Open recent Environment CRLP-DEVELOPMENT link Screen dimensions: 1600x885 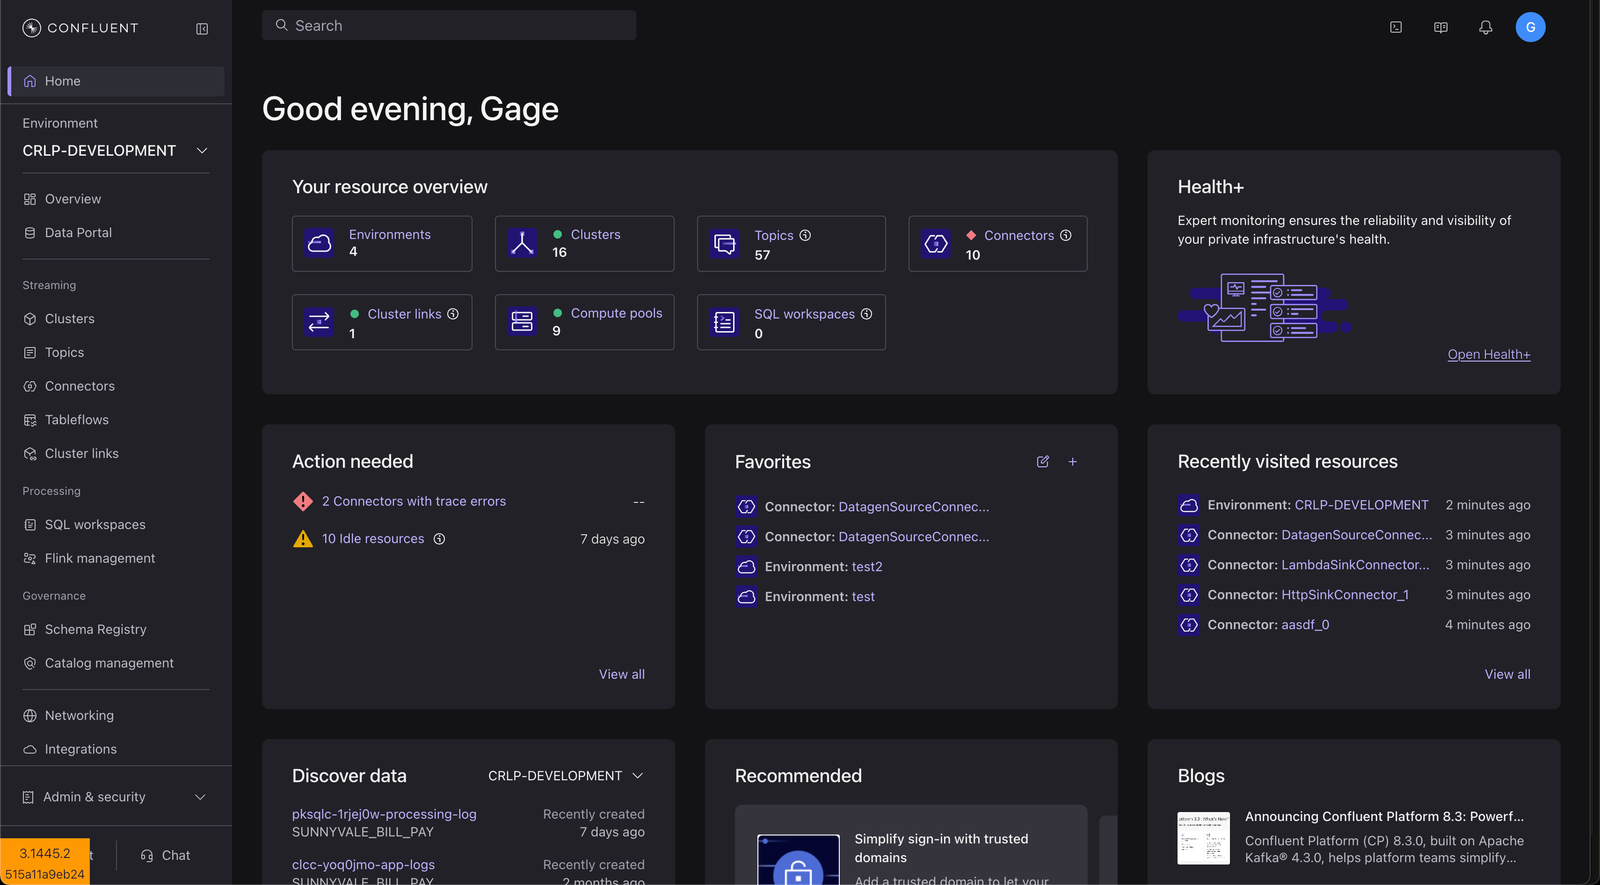(1361, 505)
